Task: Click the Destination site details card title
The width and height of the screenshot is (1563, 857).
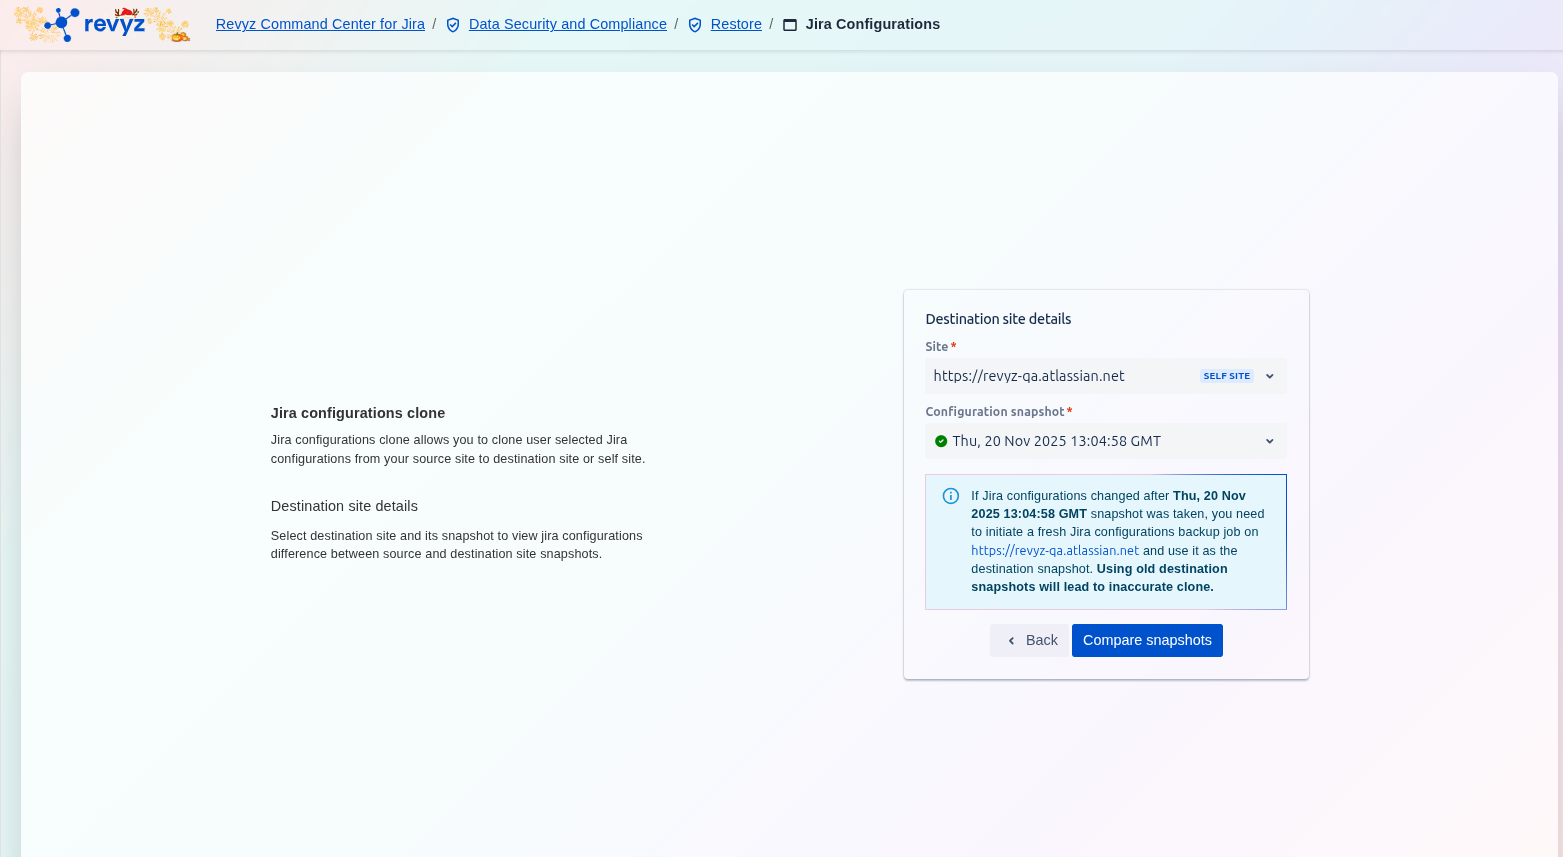Action: point(998,319)
